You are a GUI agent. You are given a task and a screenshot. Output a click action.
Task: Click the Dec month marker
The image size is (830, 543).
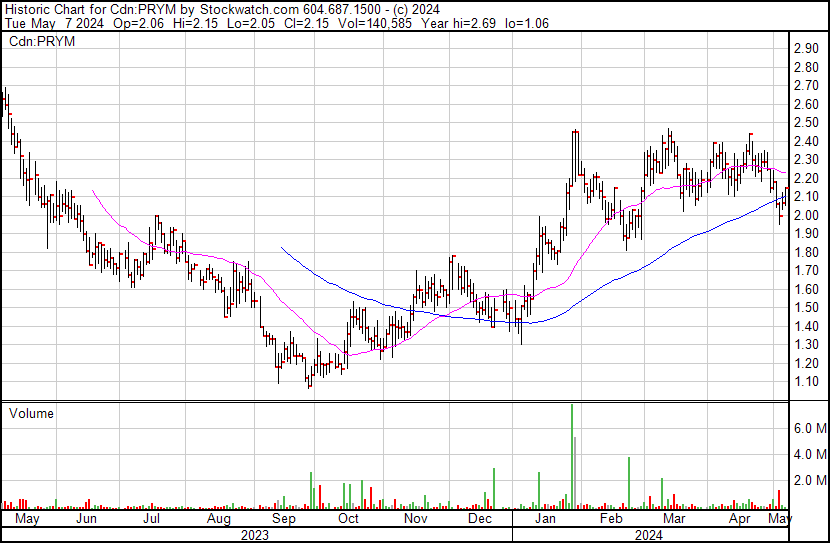pos(480,520)
